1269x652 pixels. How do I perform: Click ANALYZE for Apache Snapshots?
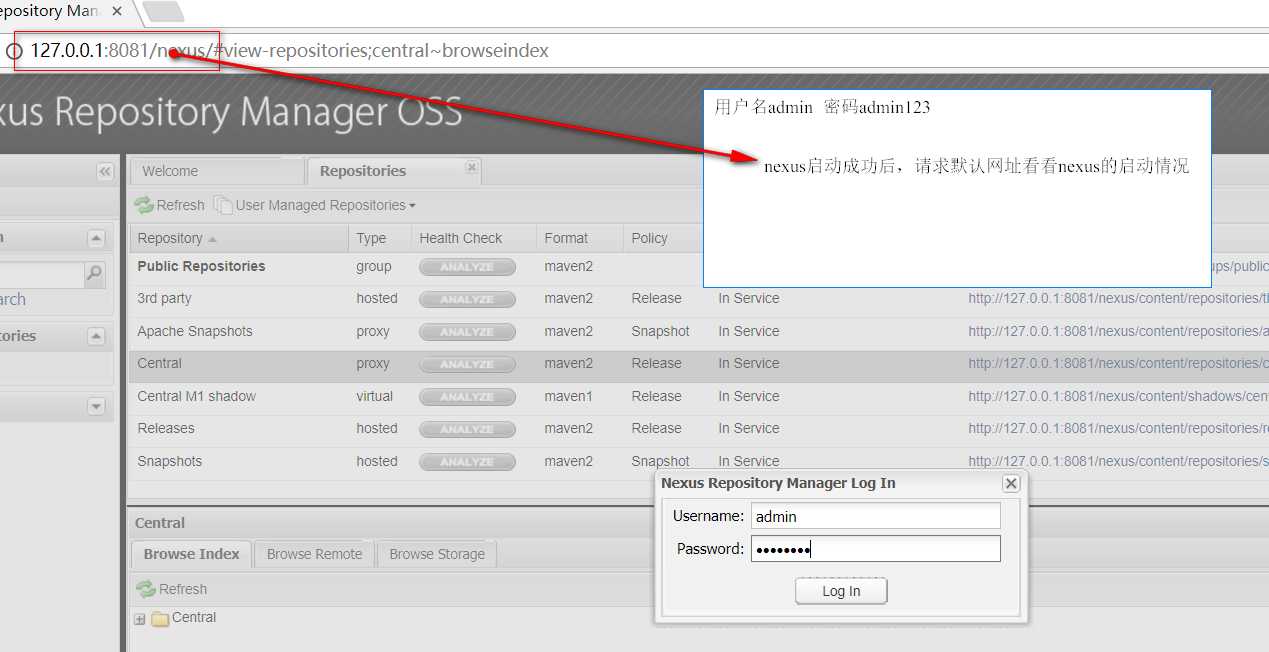click(x=467, y=332)
